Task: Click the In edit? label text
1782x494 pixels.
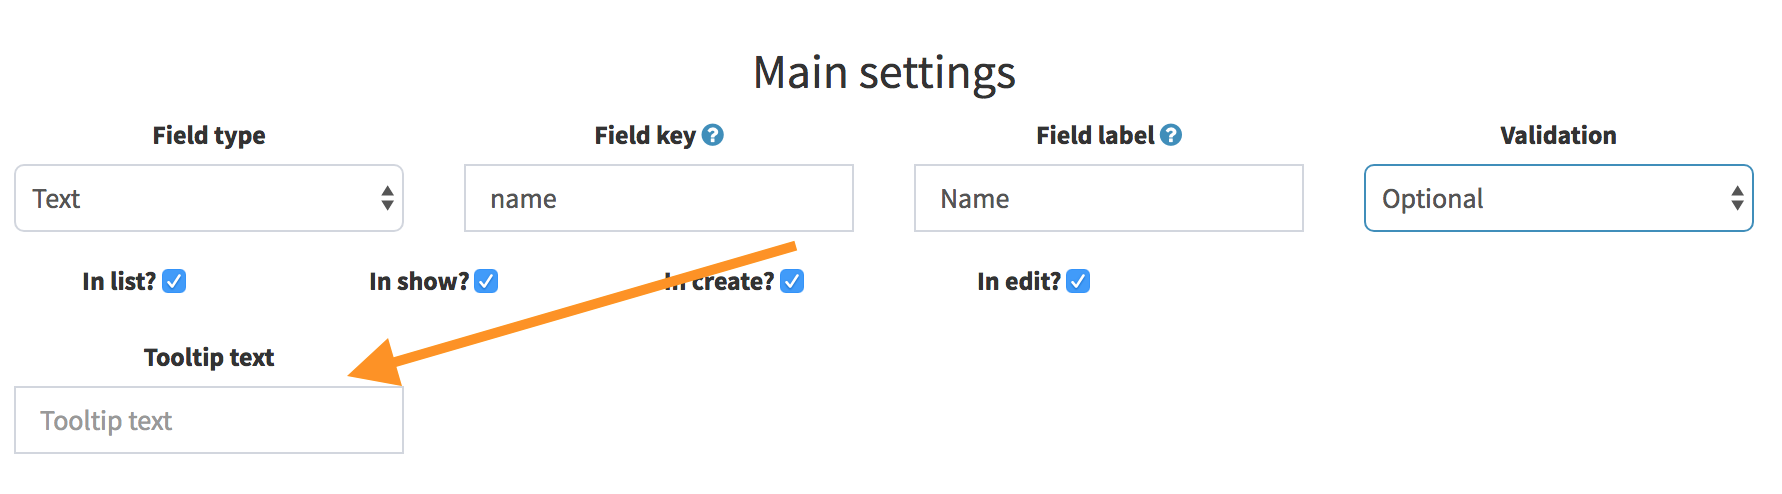Action: click(x=1019, y=281)
